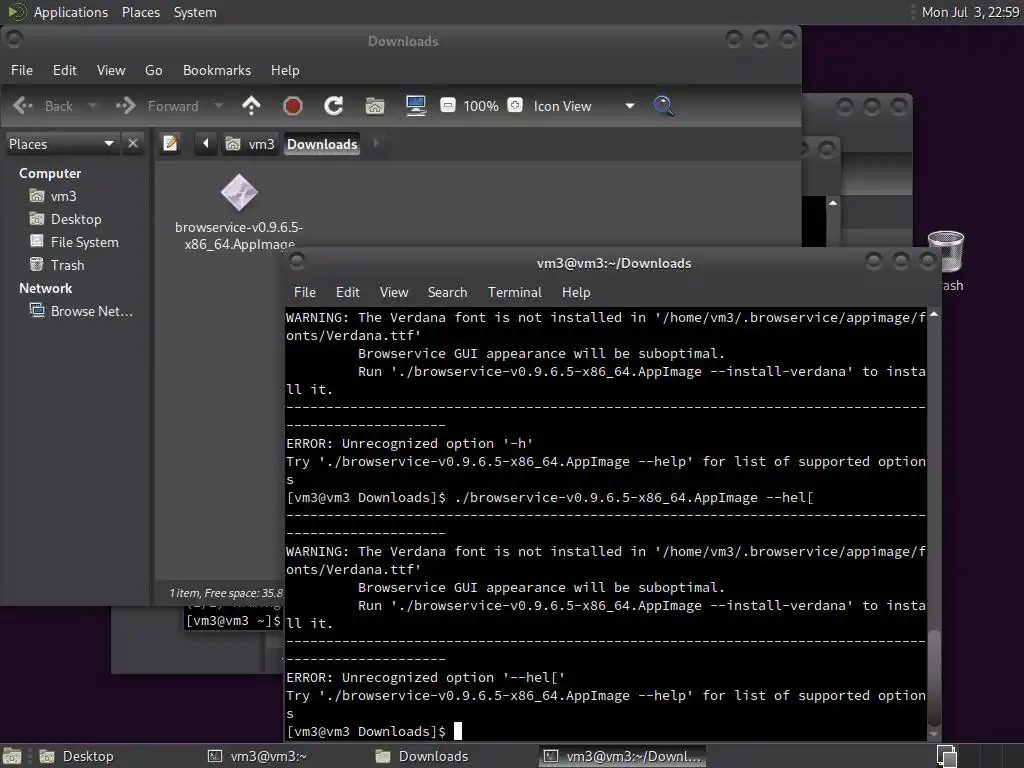Open terminal Search menu
This screenshot has height=768, width=1024.
pos(447,292)
